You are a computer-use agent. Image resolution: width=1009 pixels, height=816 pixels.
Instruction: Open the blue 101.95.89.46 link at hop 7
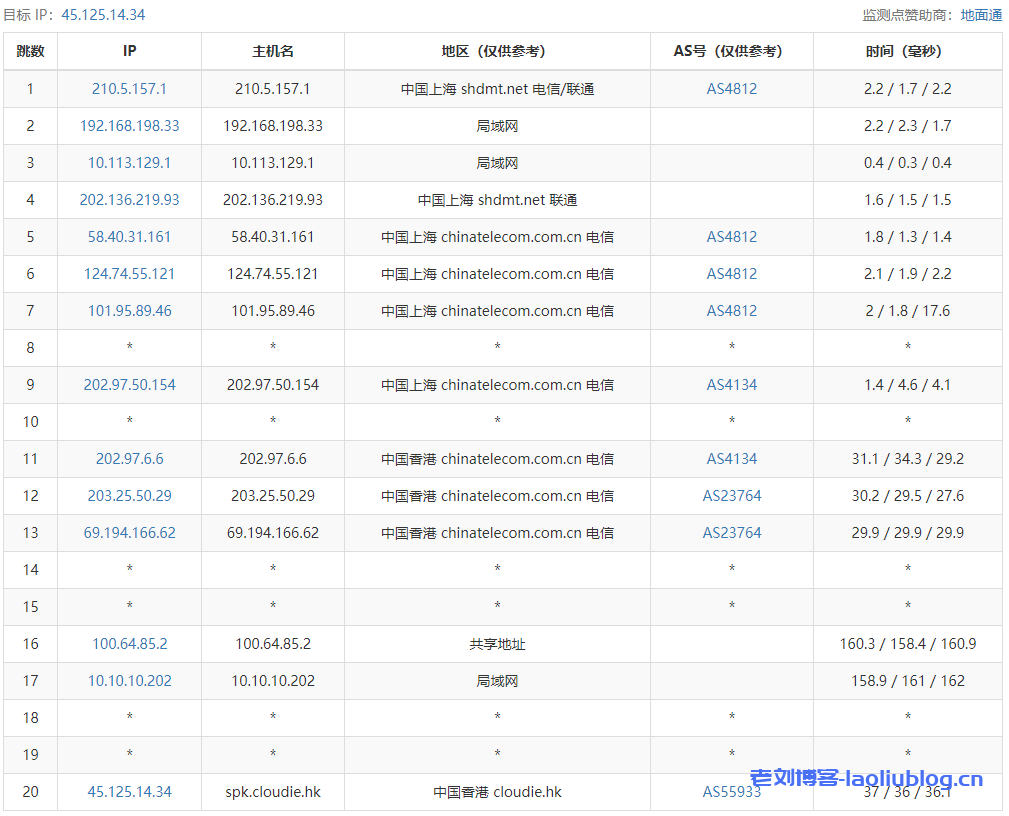[x=129, y=311]
